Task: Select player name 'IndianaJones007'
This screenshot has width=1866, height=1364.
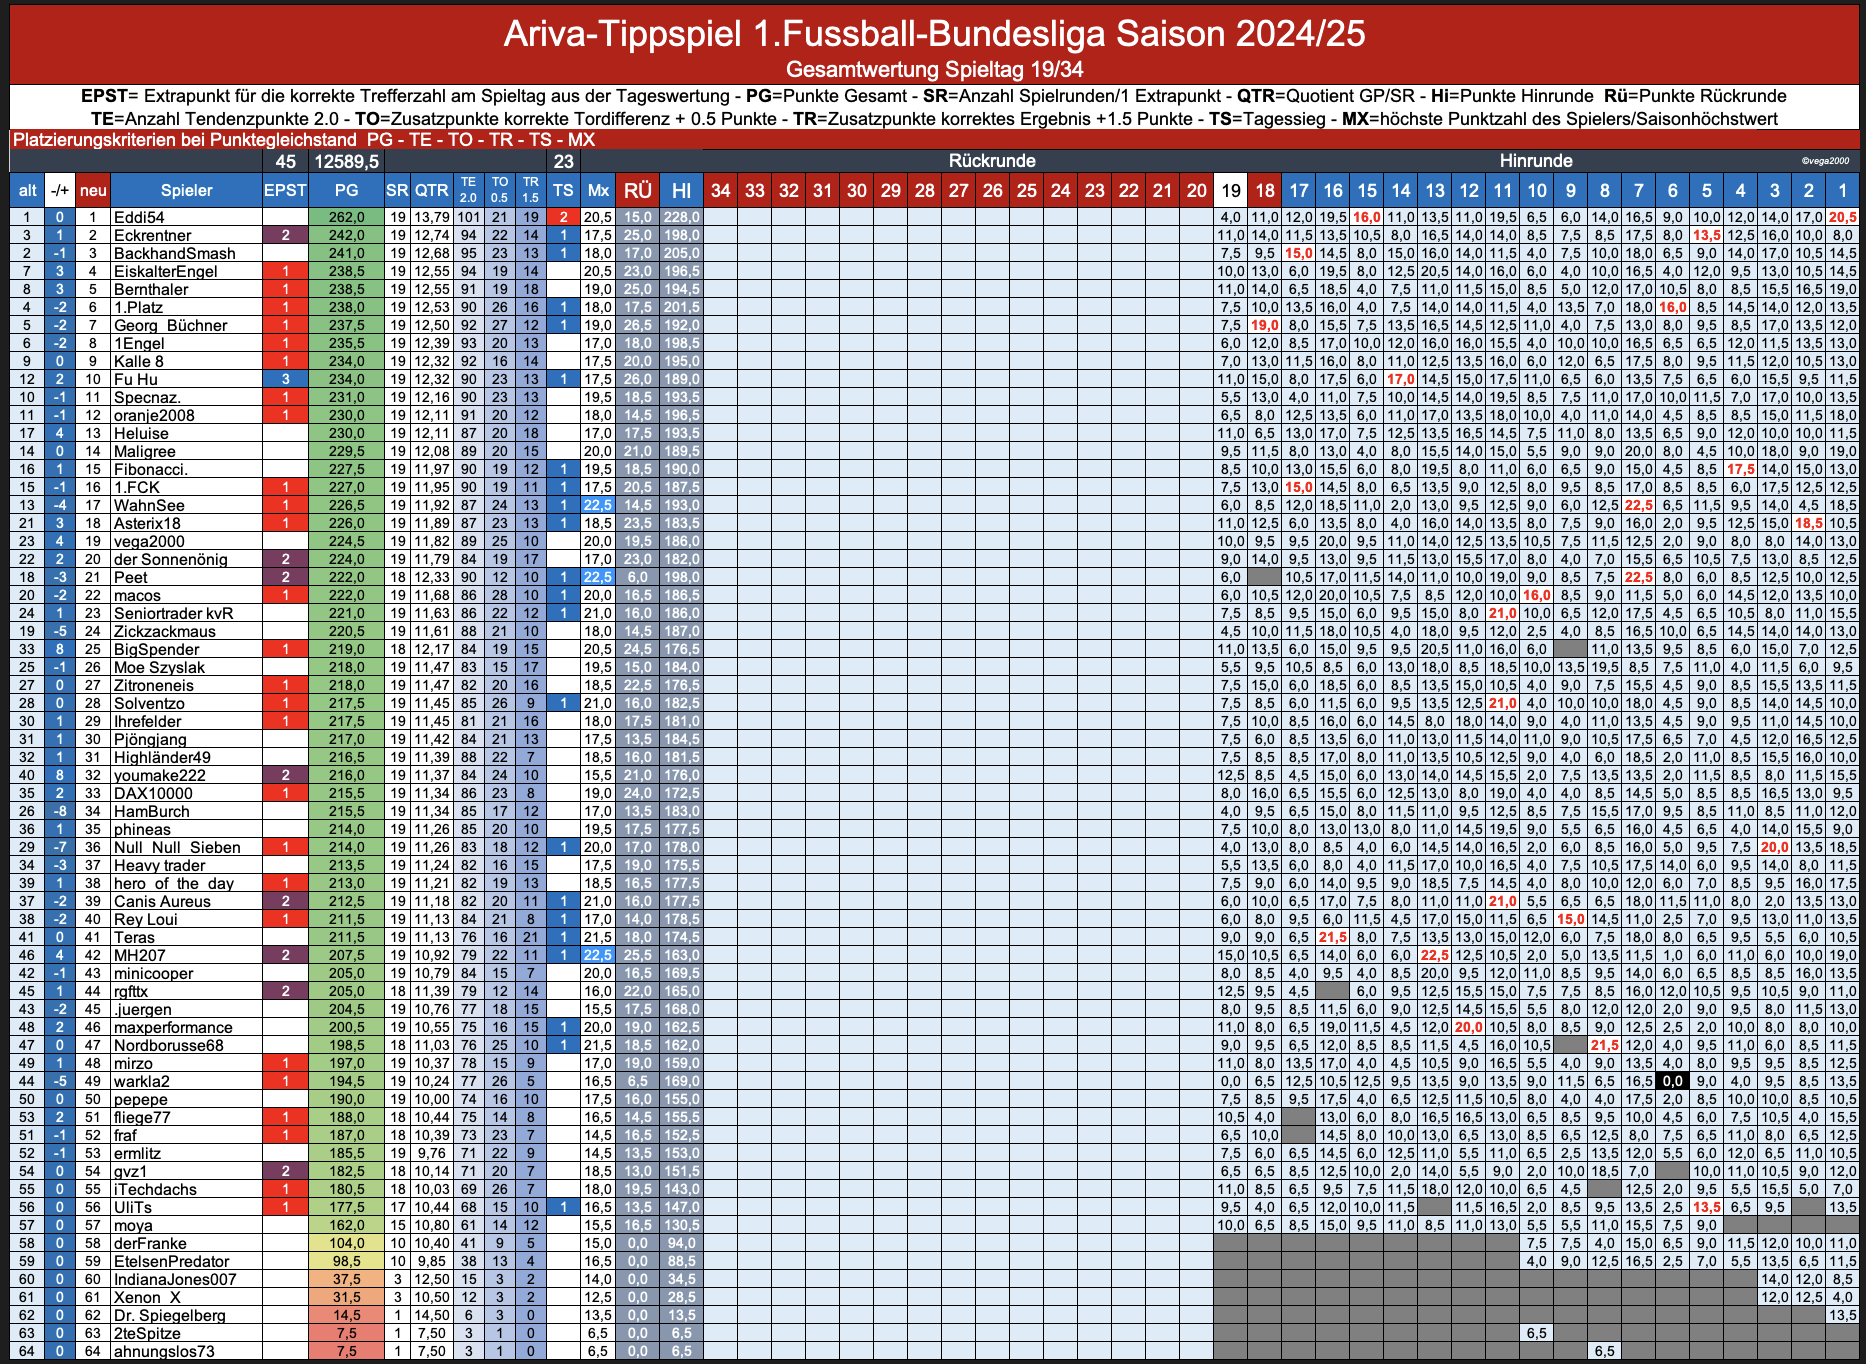Action: pos(175,1279)
